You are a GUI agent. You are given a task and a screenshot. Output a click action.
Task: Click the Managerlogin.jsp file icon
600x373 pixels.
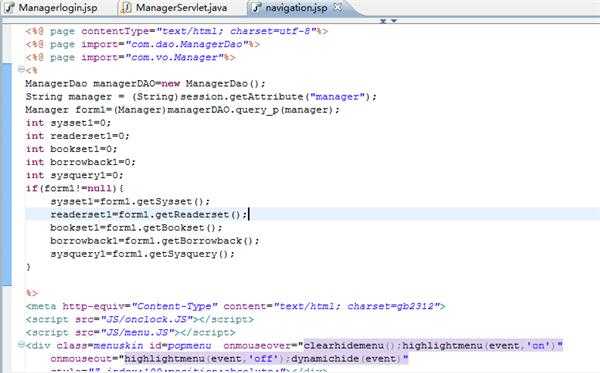click(x=10, y=8)
